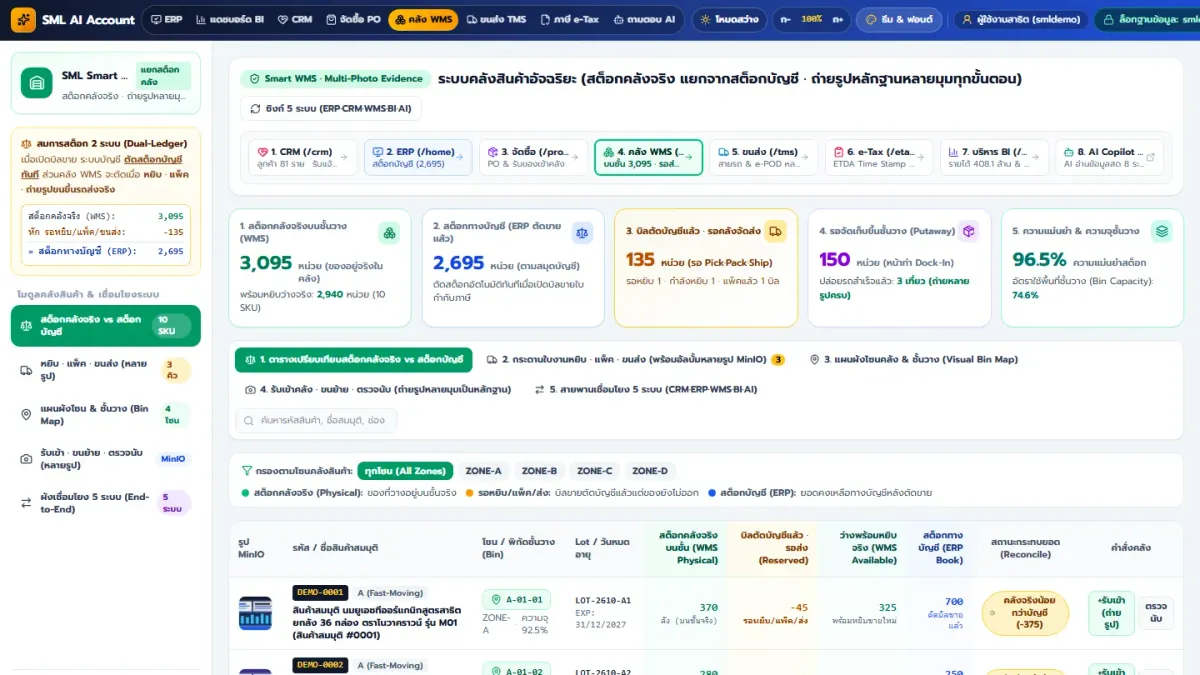Image resolution: width=1200 pixels, height=675 pixels.
Task: Toggle the light mode switch (โหมดสว่าง)
Action: pos(730,19)
